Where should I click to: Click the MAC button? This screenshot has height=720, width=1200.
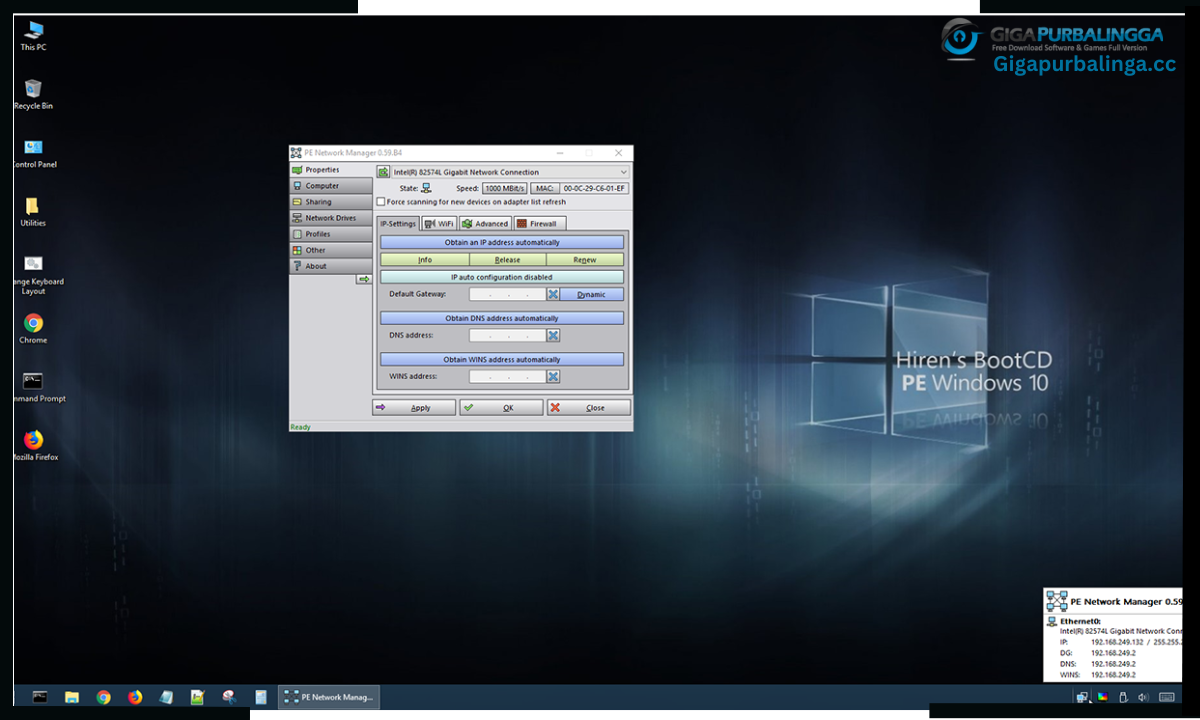tap(544, 188)
